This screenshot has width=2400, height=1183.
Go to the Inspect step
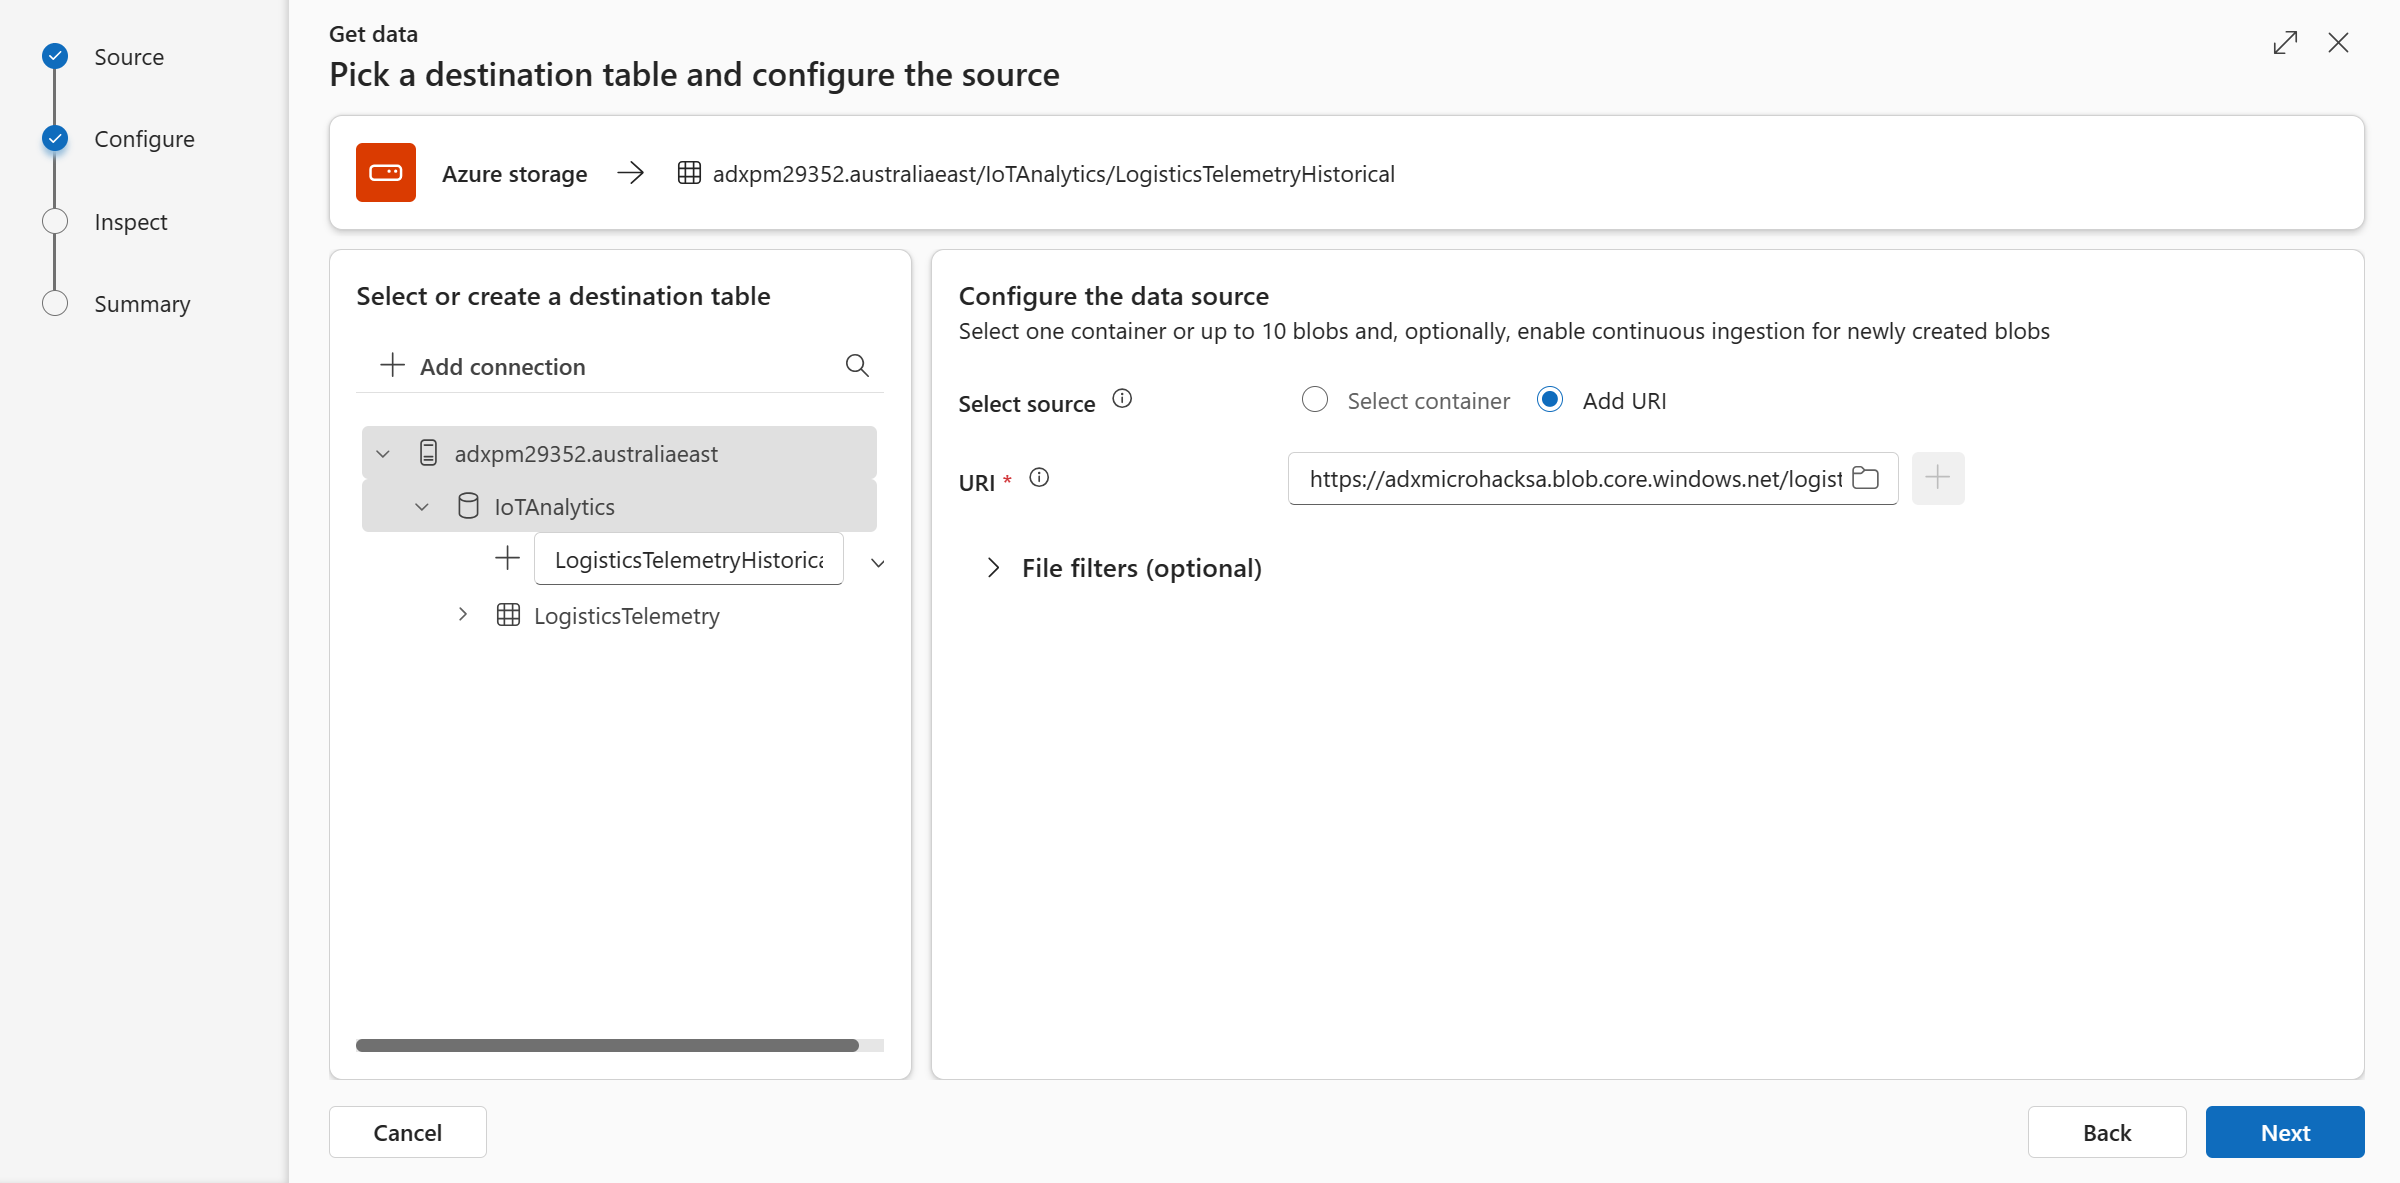[130, 222]
